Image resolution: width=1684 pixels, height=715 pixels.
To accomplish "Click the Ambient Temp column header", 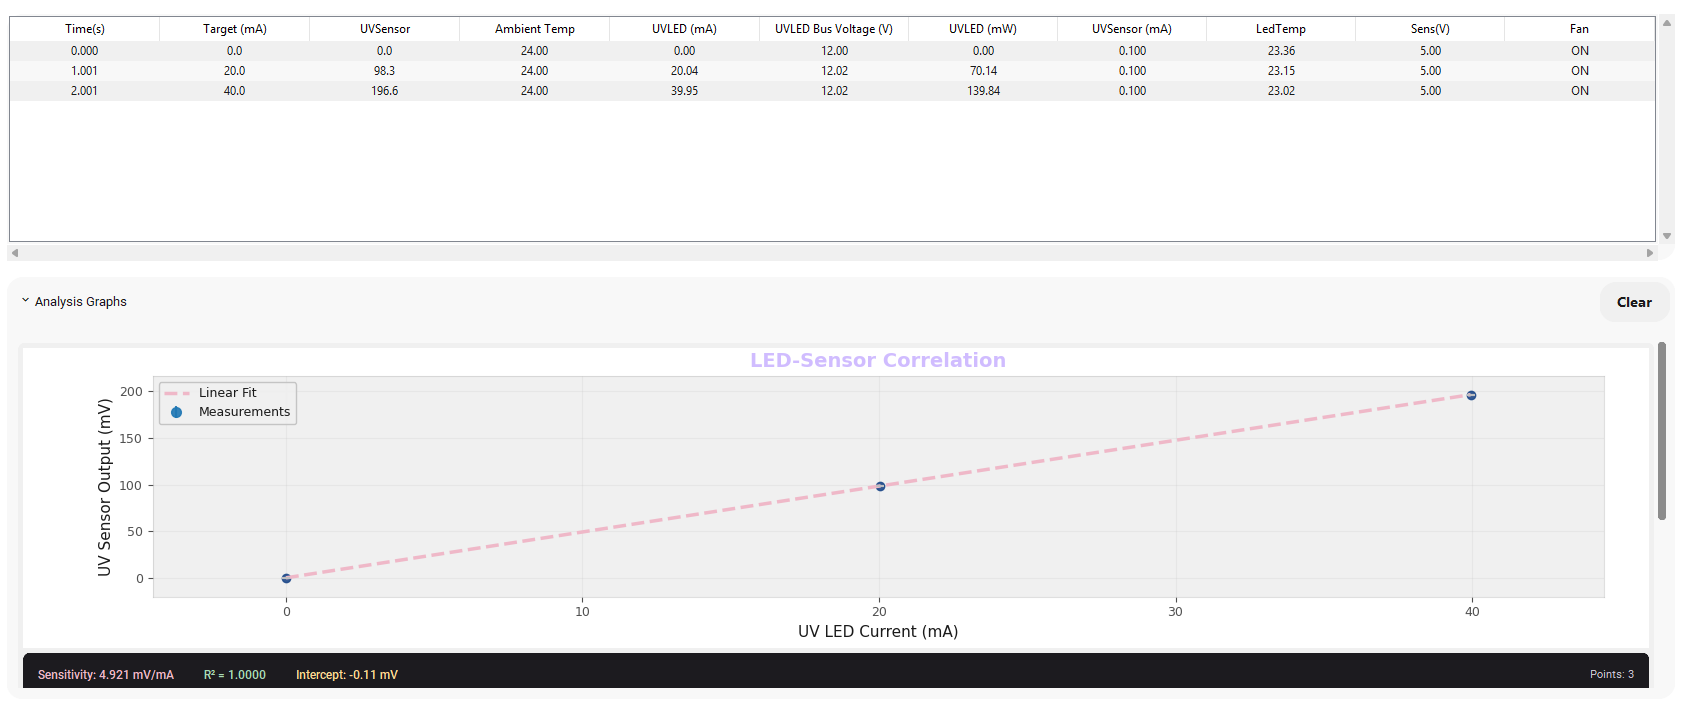I will pyautogui.click(x=535, y=29).
